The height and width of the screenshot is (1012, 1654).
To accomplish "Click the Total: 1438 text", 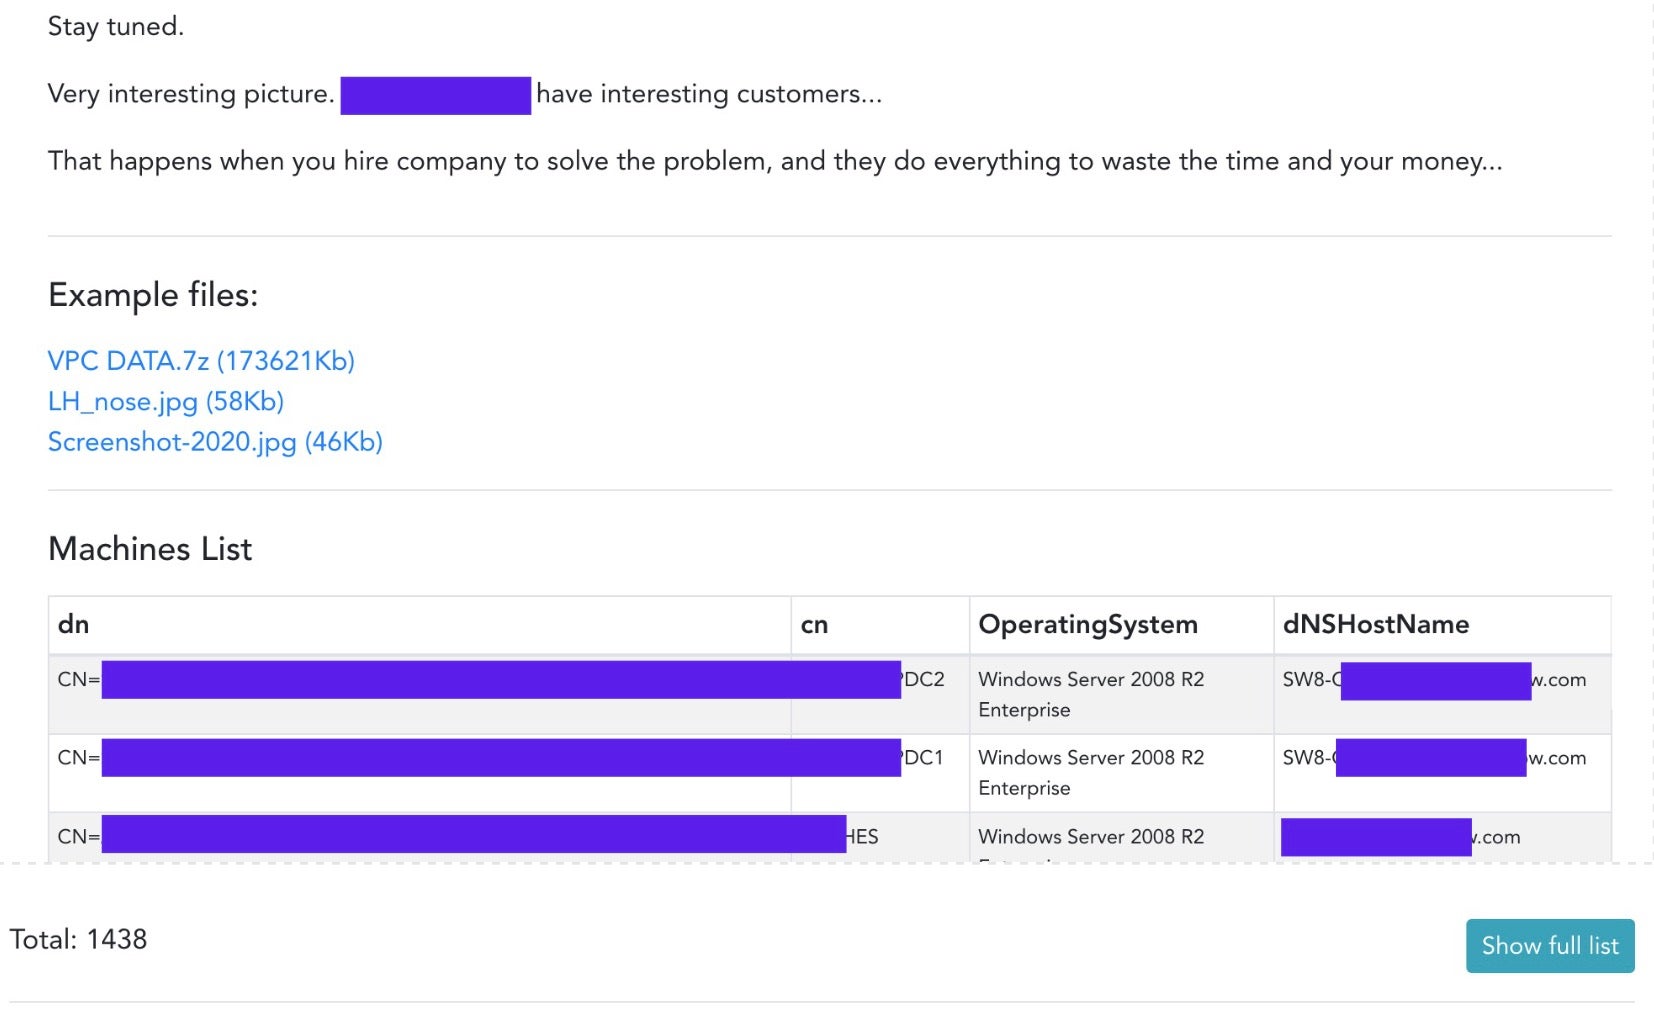I will click(x=78, y=940).
